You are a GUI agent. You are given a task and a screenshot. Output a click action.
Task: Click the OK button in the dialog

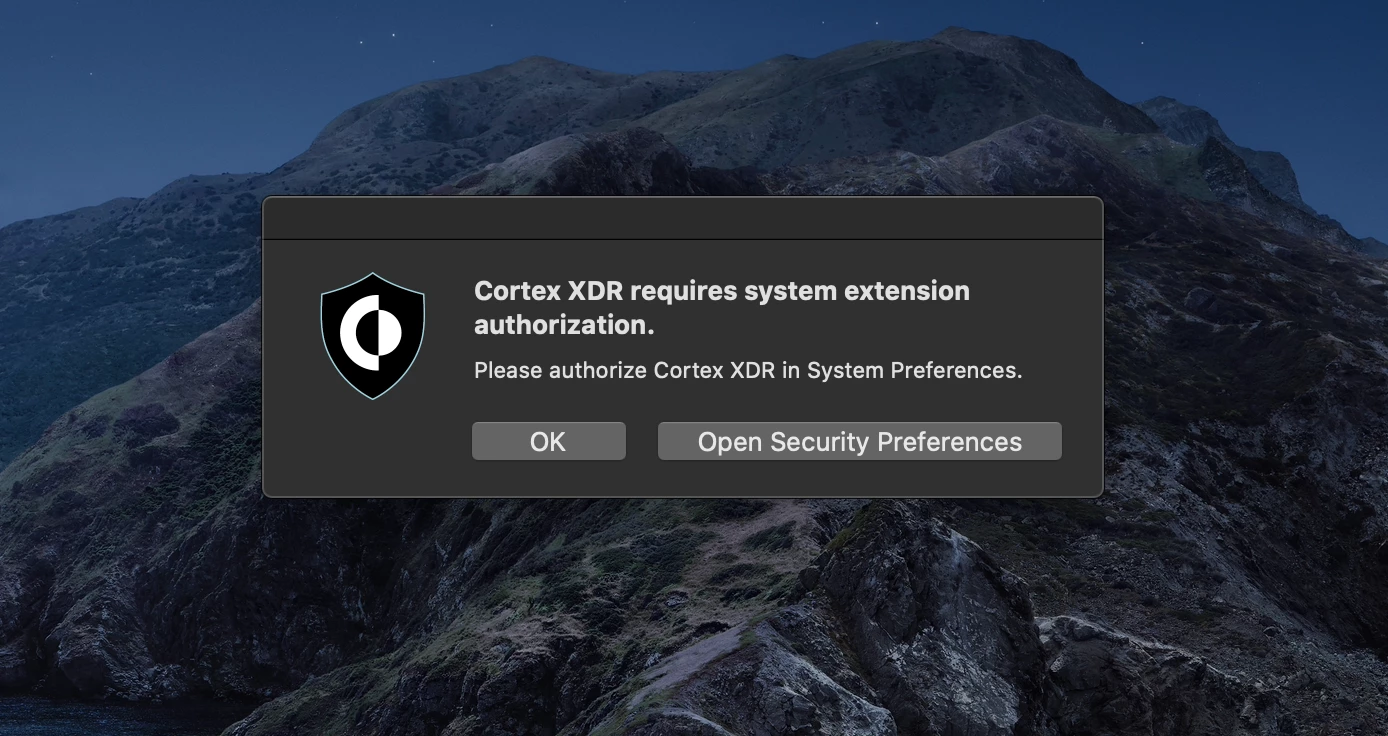(548, 441)
